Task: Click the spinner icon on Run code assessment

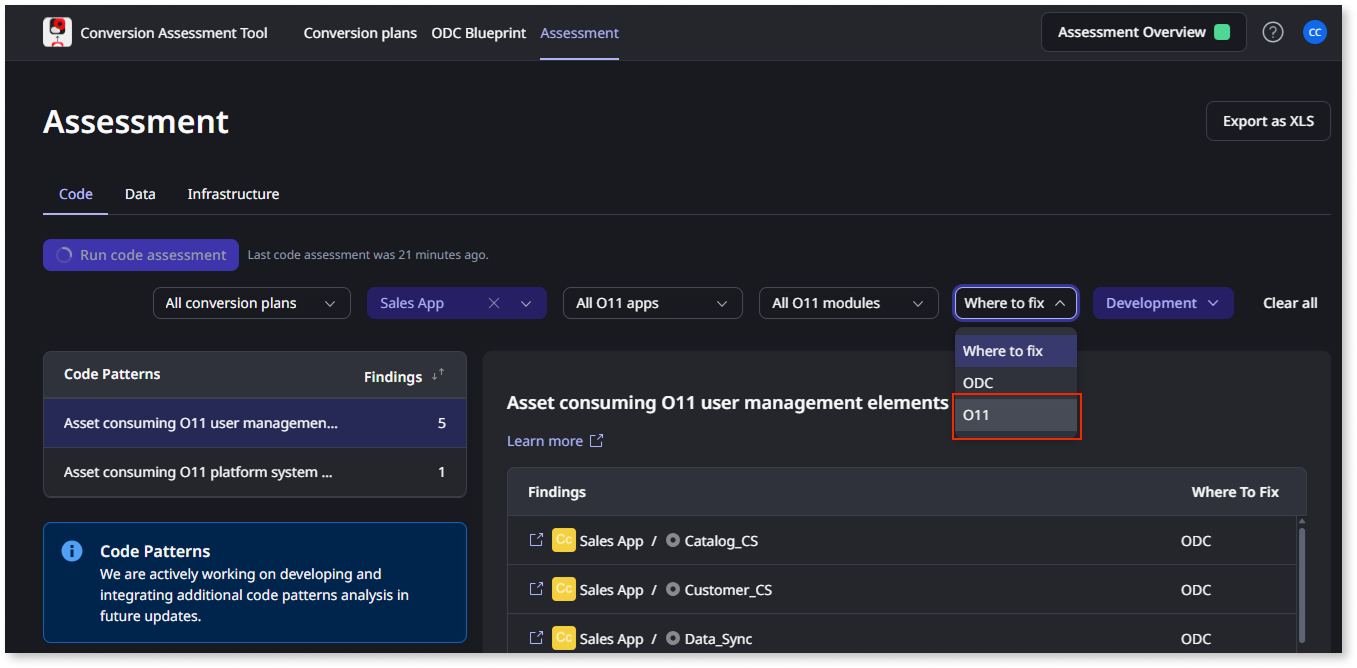Action: point(64,255)
